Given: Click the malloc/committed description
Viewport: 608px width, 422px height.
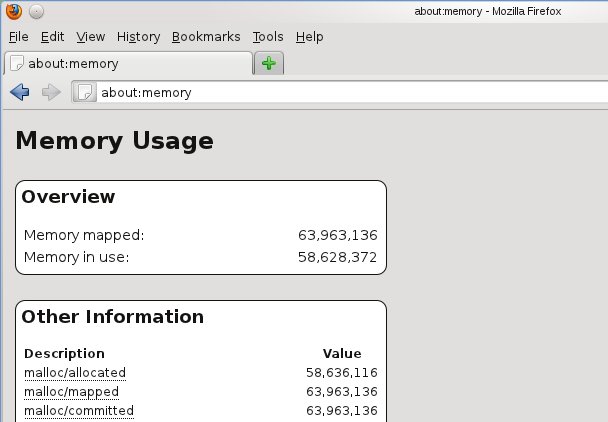Looking at the screenshot, I should click(79, 411).
